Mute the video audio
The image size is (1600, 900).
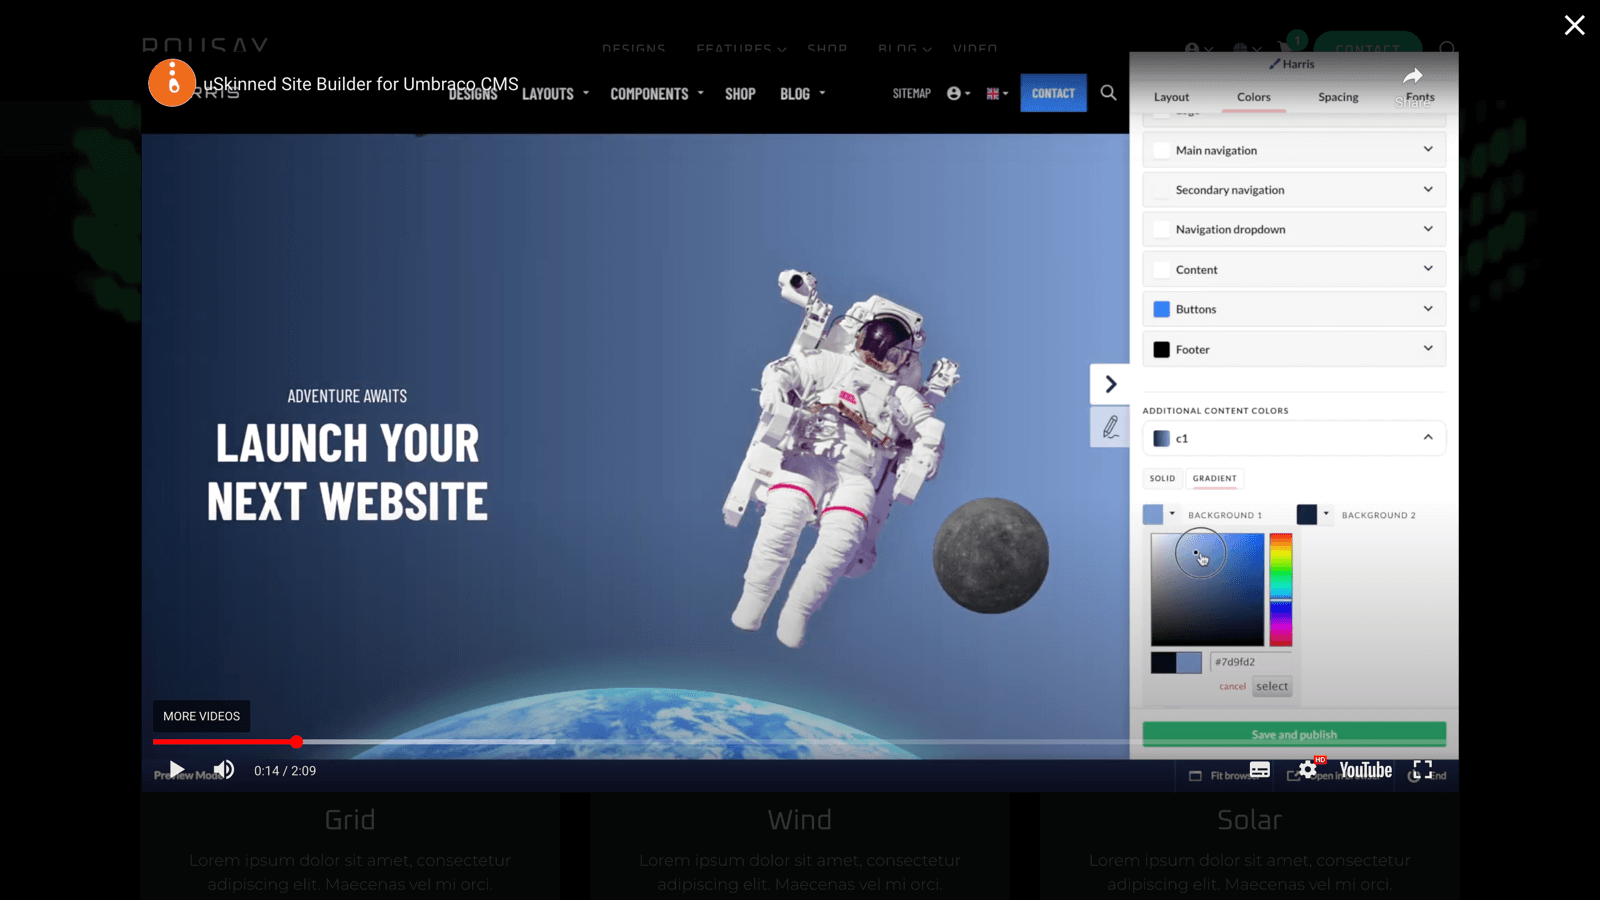tap(224, 769)
